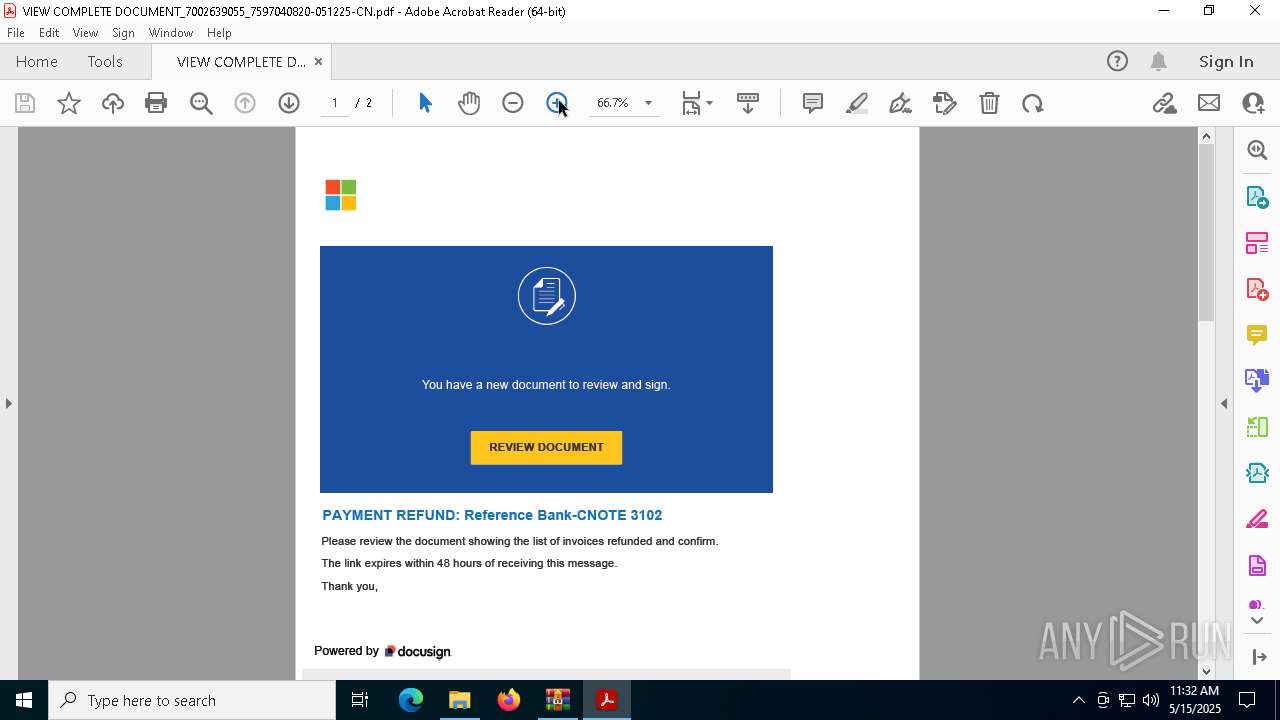Choose the Selection arrow tool
This screenshot has width=1280, height=720.
(425, 103)
